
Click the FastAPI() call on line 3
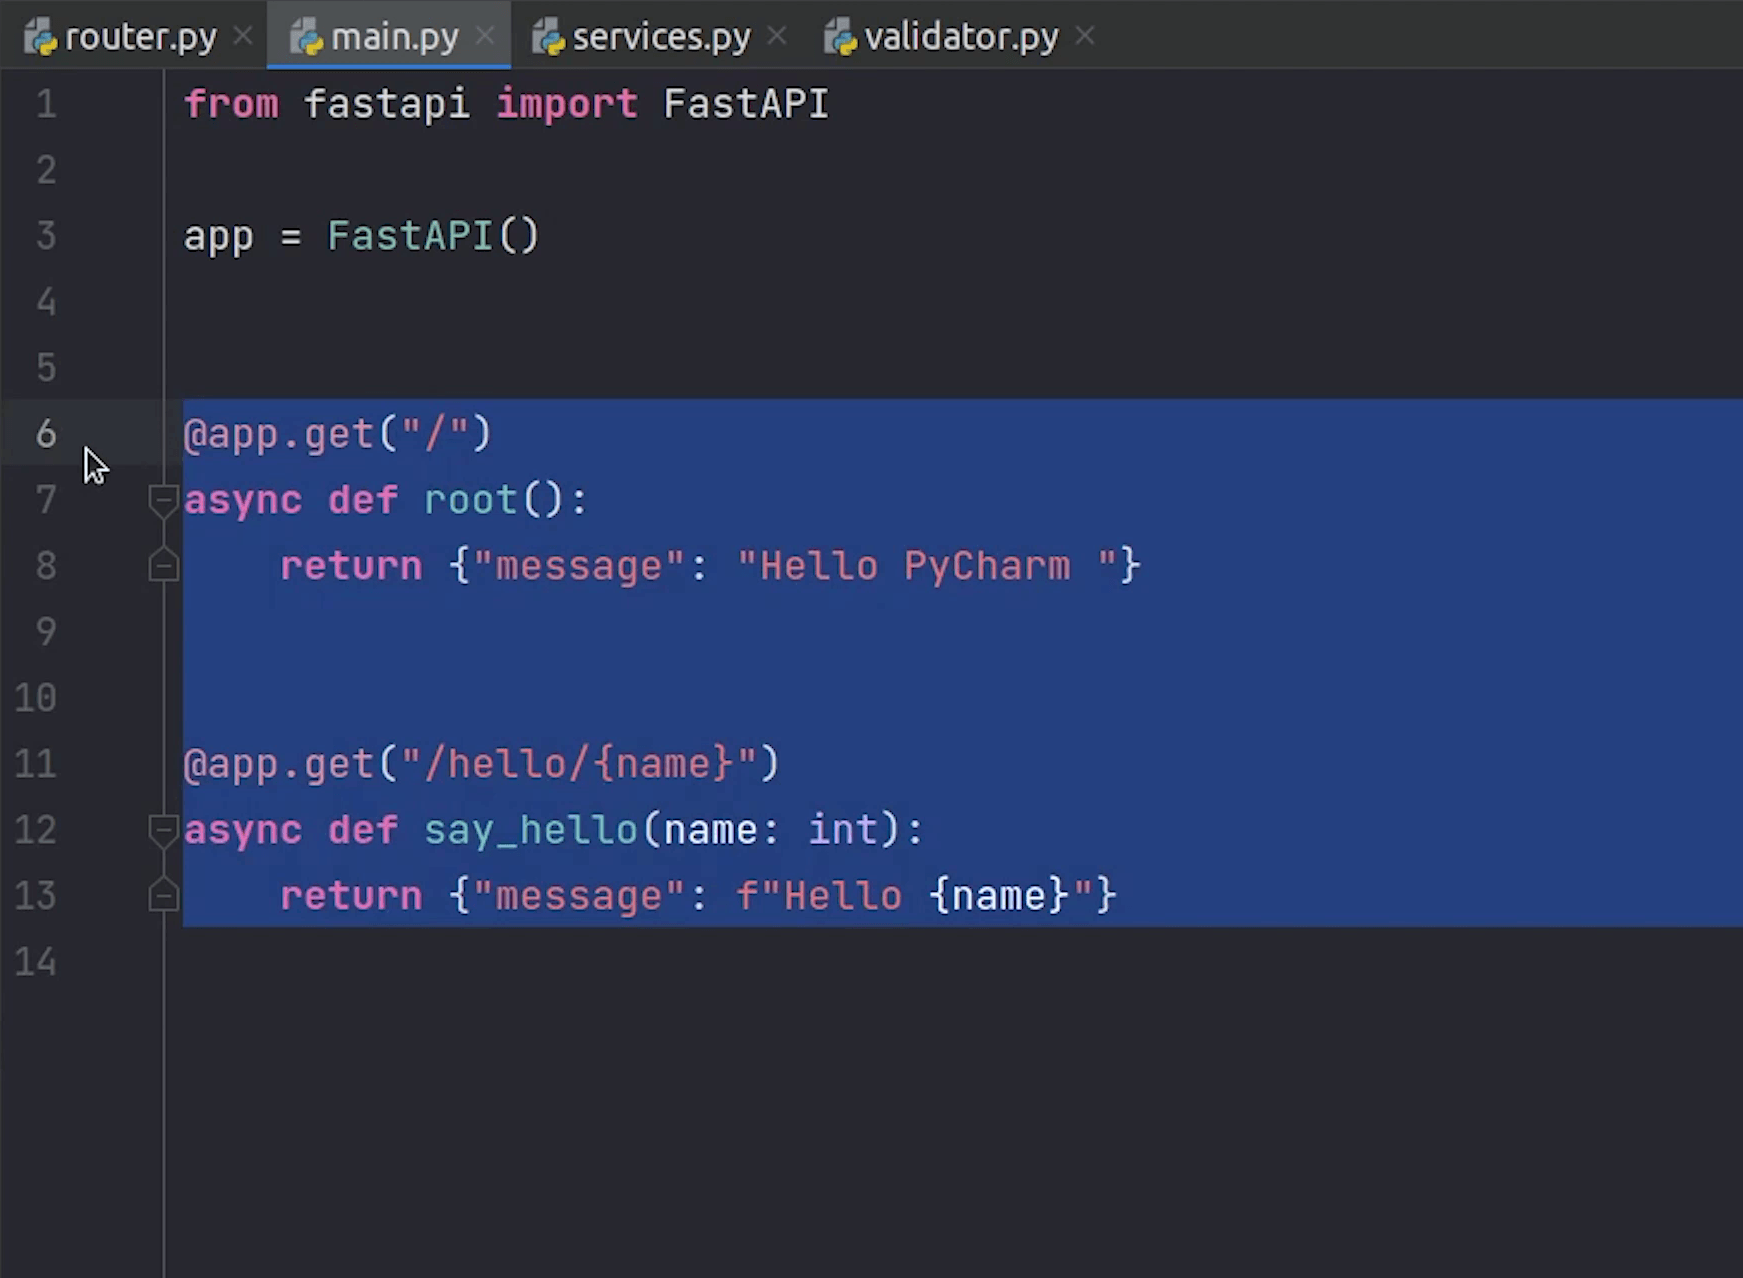coord(432,236)
